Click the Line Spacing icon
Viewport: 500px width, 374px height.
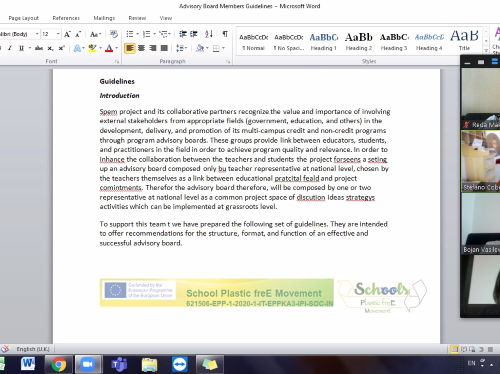(180, 48)
